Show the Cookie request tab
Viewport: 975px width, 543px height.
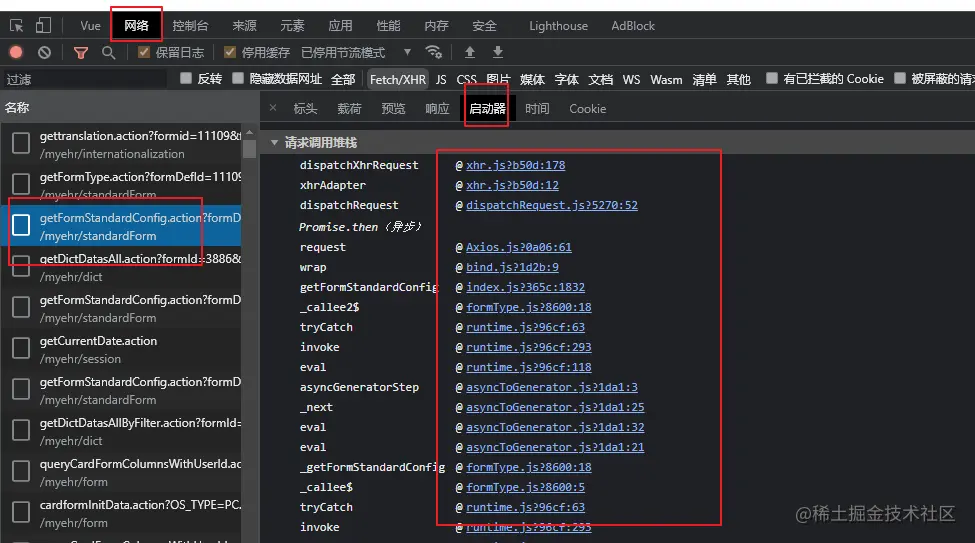[588, 109]
